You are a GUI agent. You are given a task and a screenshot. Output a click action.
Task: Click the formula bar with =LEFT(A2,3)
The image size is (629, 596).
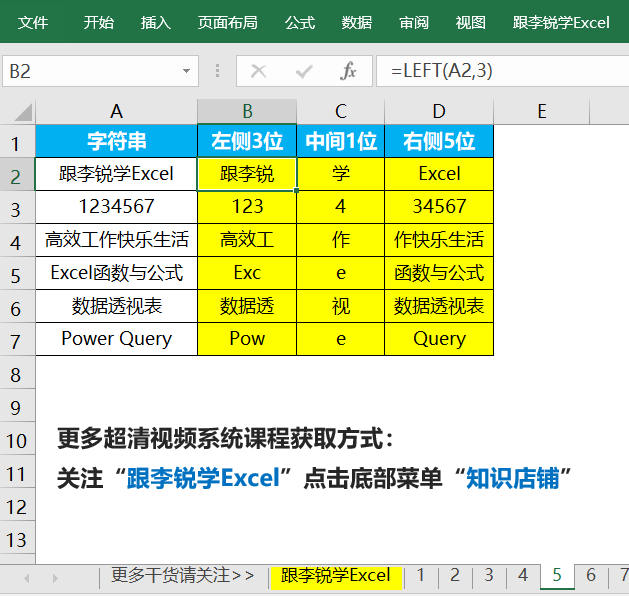click(x=503, y=71)
